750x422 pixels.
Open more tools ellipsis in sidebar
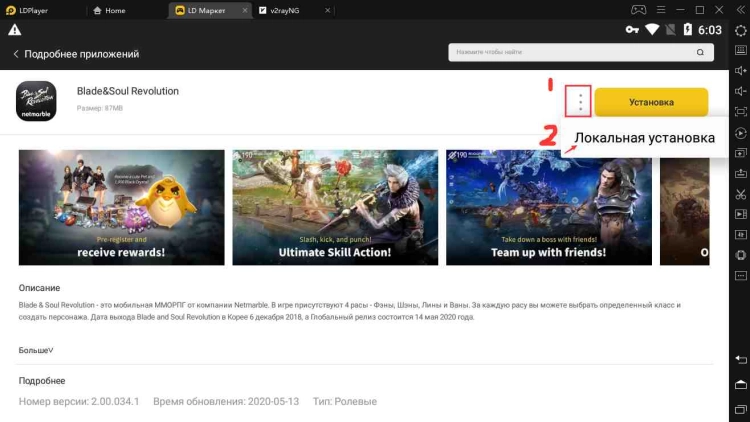pos(740,276)
